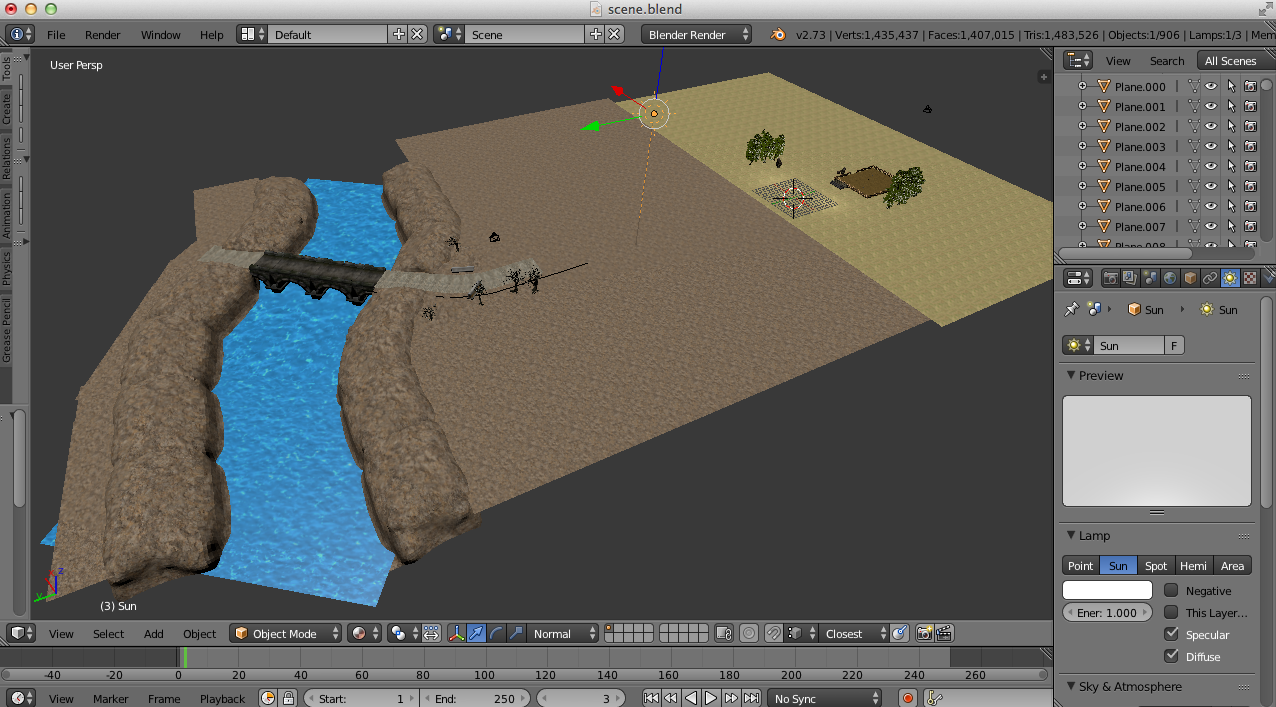Open the Blender Render engine dropdown
The height and width of the screenshot is (707, 1276).
pos(696,34)
